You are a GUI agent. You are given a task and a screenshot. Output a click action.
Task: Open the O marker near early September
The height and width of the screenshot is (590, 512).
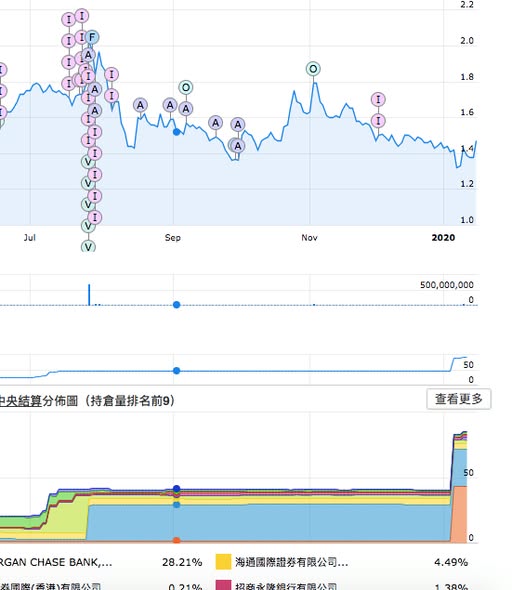185,88
